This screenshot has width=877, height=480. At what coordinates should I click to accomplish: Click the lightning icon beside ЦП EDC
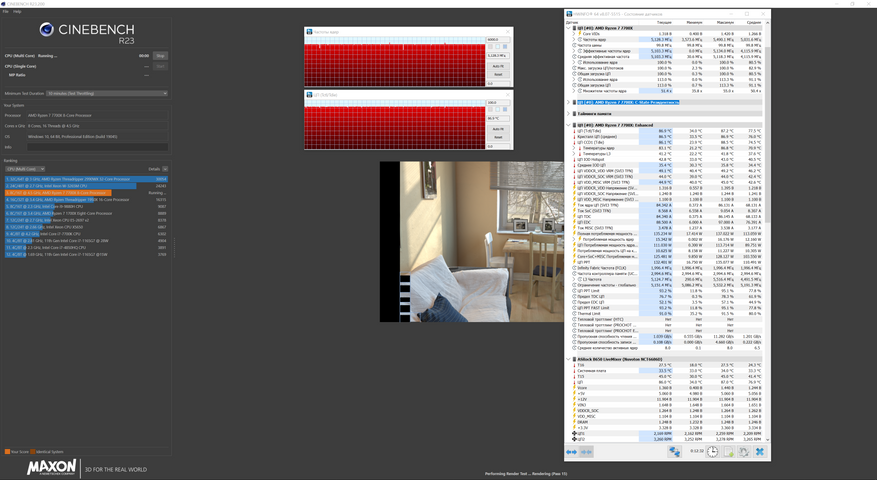click(574, 222)
